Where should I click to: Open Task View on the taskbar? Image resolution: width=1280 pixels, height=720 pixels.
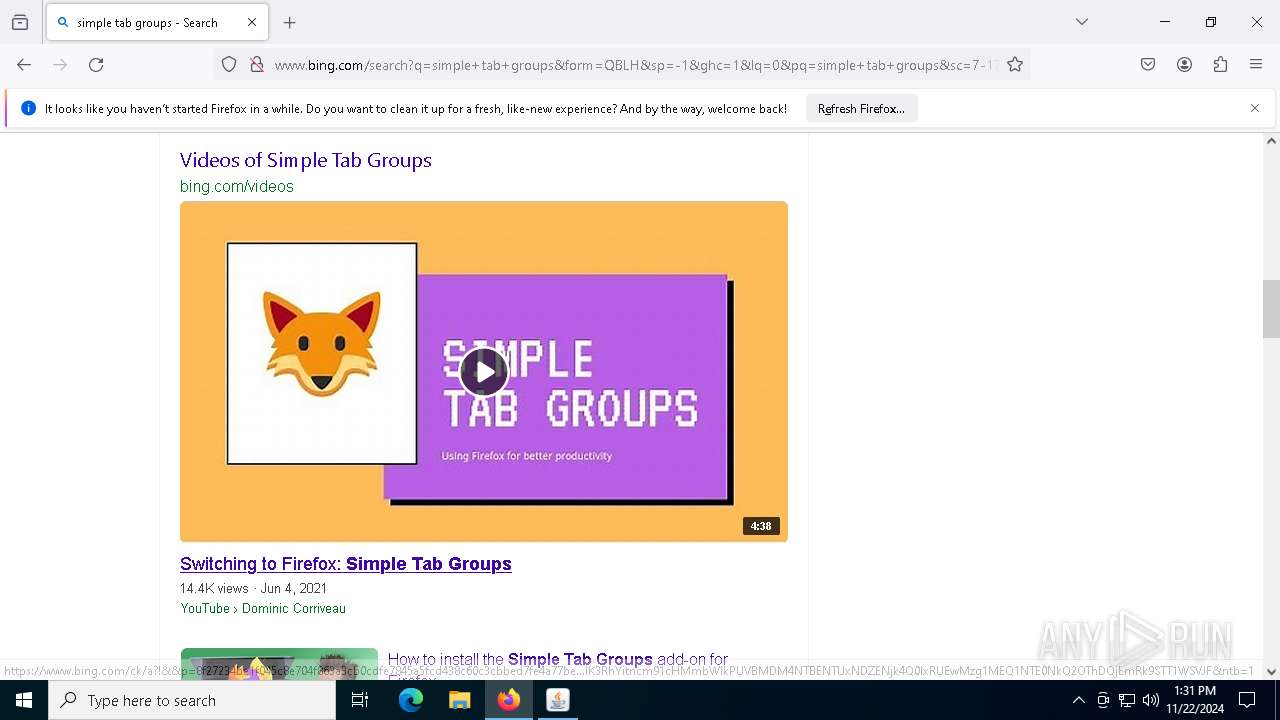pos(360,700)
